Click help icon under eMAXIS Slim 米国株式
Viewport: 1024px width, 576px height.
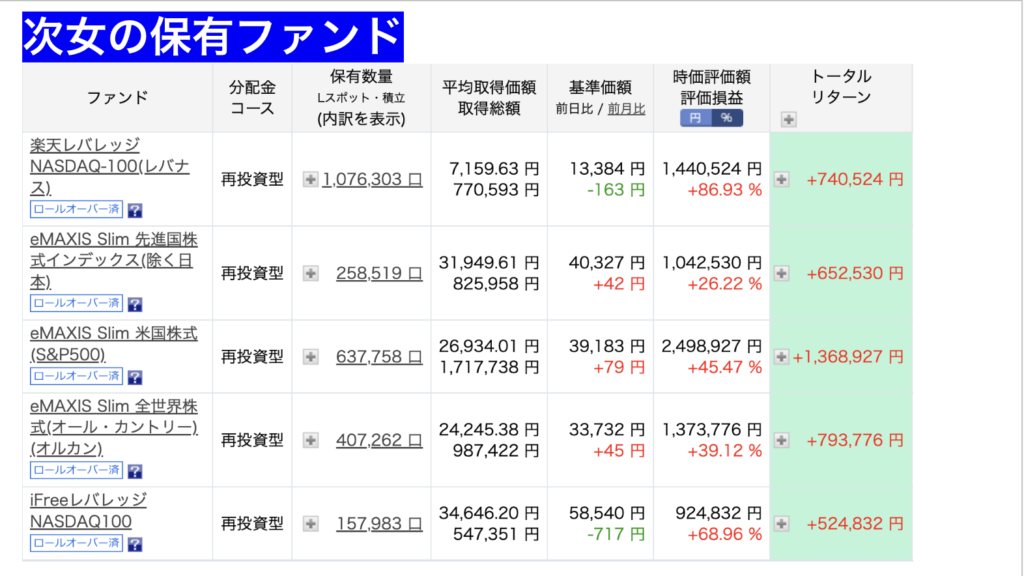135,377
